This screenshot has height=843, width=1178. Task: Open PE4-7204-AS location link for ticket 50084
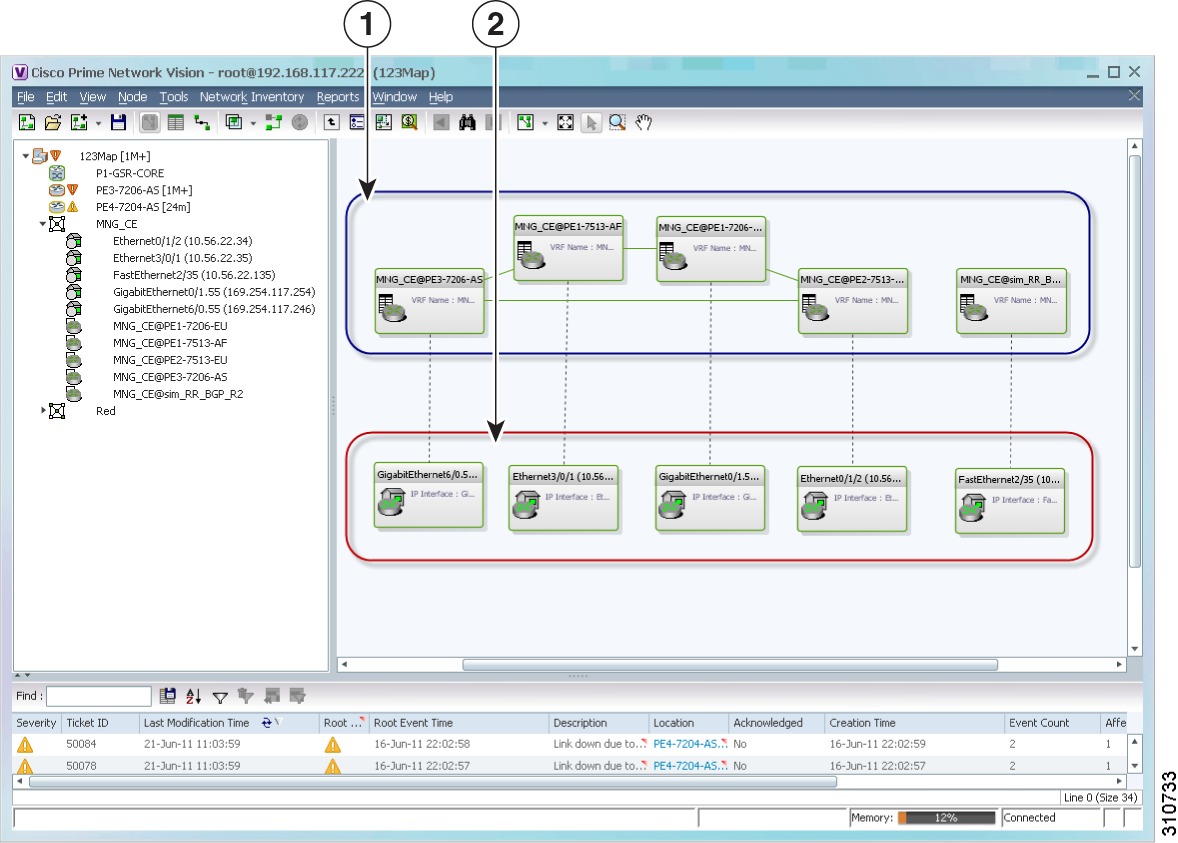coord(689,744)
